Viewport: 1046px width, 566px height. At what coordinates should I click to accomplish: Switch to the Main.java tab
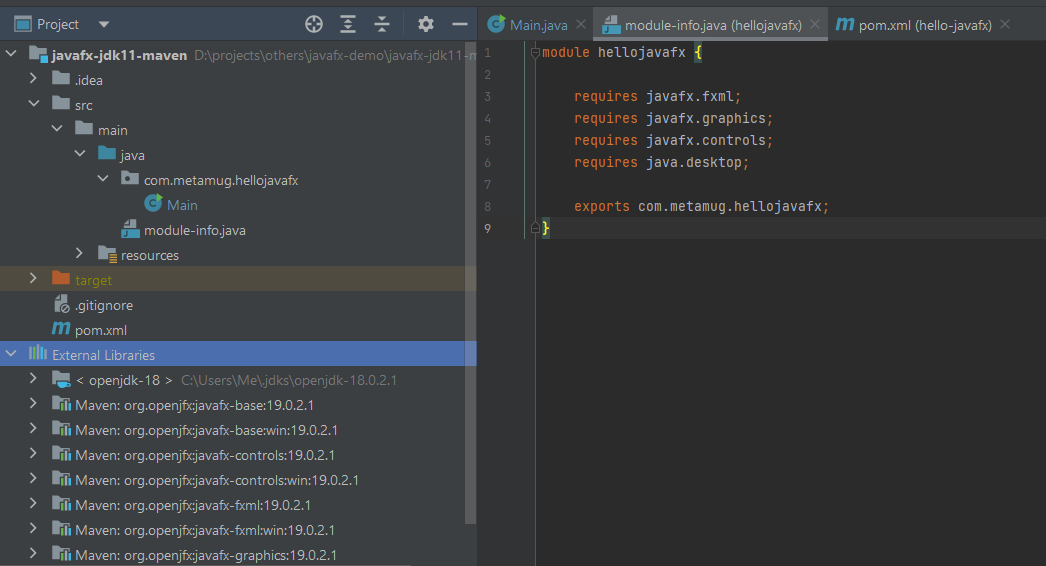[538, 25]
